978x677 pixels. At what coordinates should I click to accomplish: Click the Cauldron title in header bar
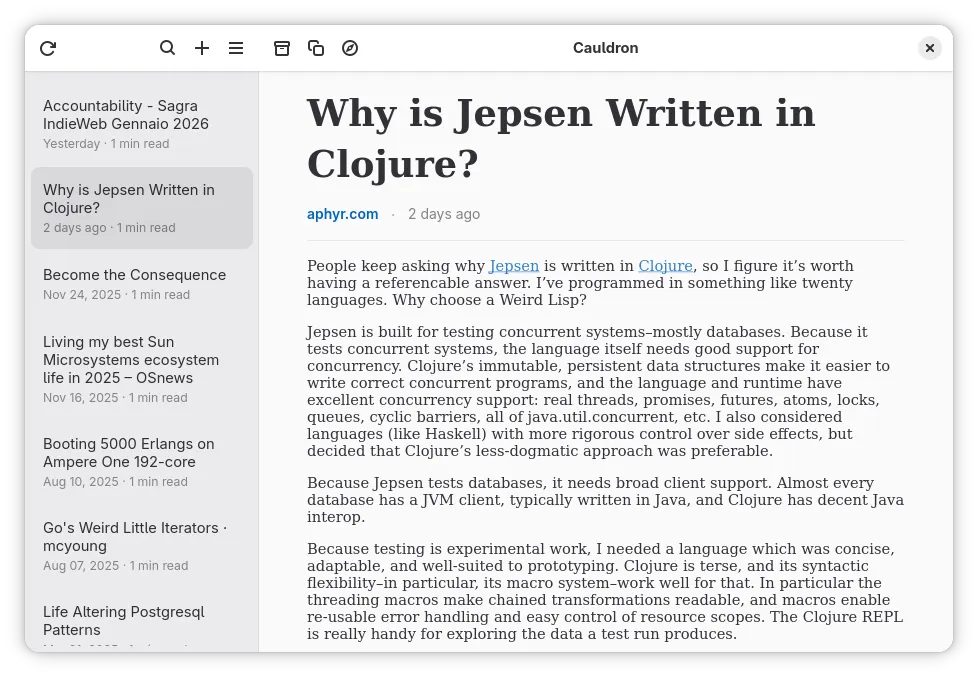point(605,48)
